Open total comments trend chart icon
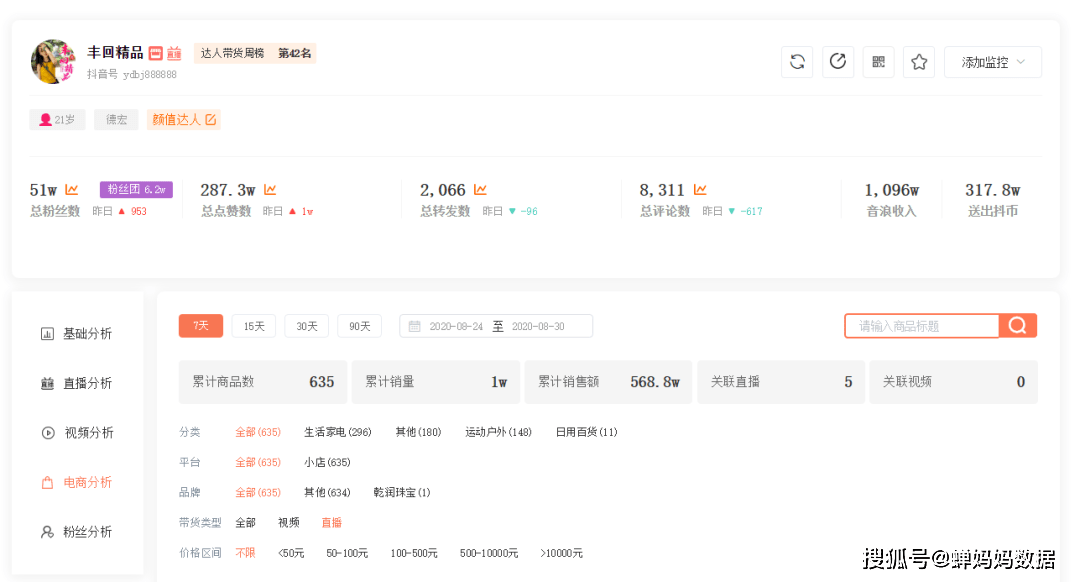This screenshot has height=582, width=1080. tap(700, 189)
